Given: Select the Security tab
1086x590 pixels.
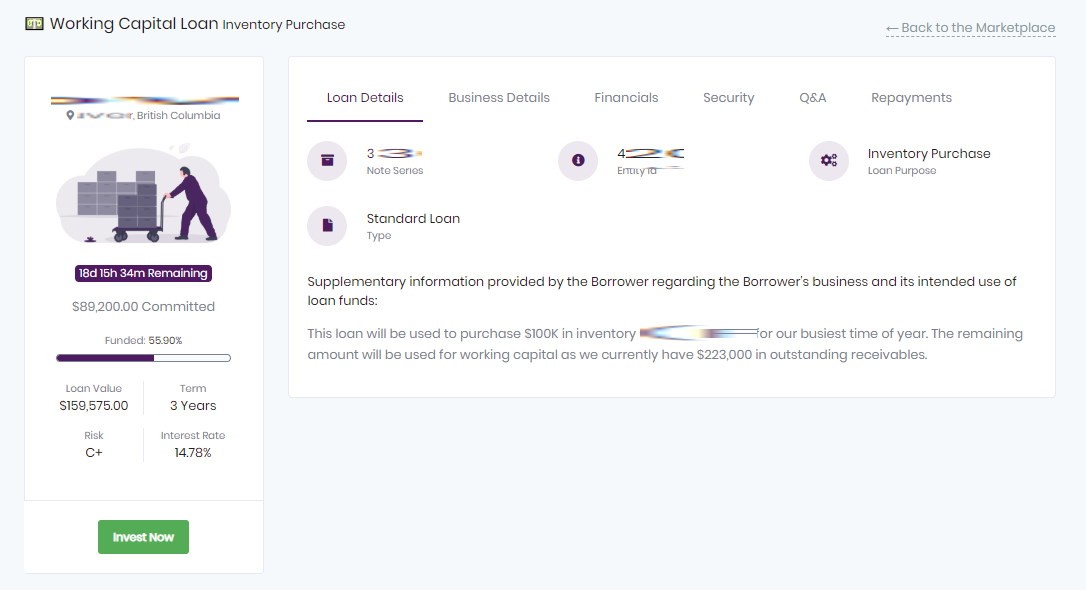Looking at the screenshot, I should (728, 98).
